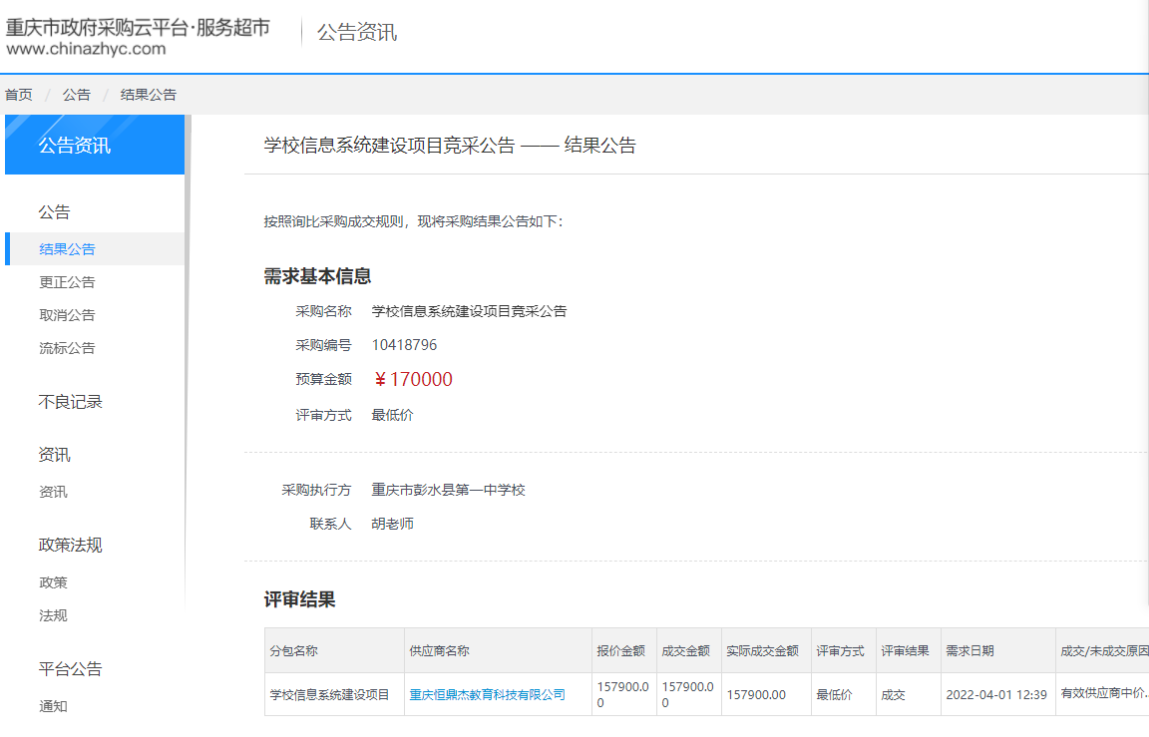
Task: Select 通知 under 平台公告
Action: 53,706
